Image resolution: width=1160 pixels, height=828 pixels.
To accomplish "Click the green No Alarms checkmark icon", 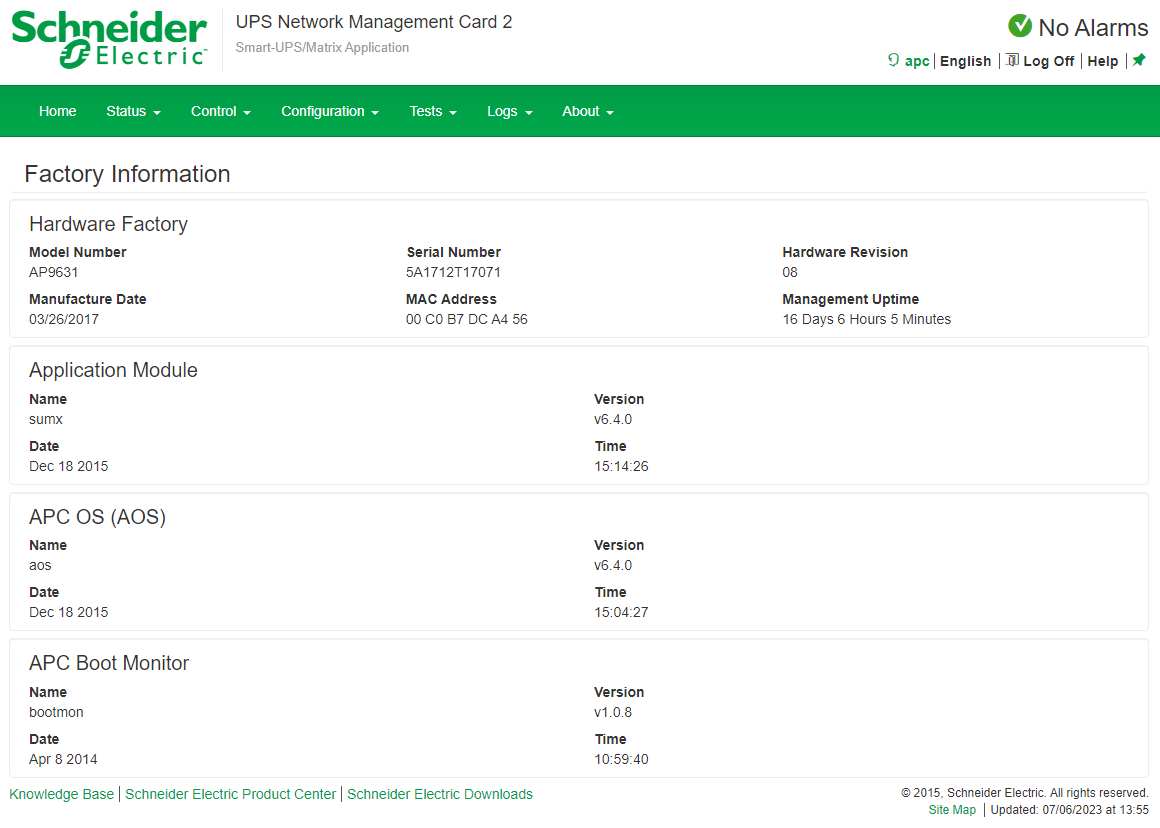I will (1020, 26).
